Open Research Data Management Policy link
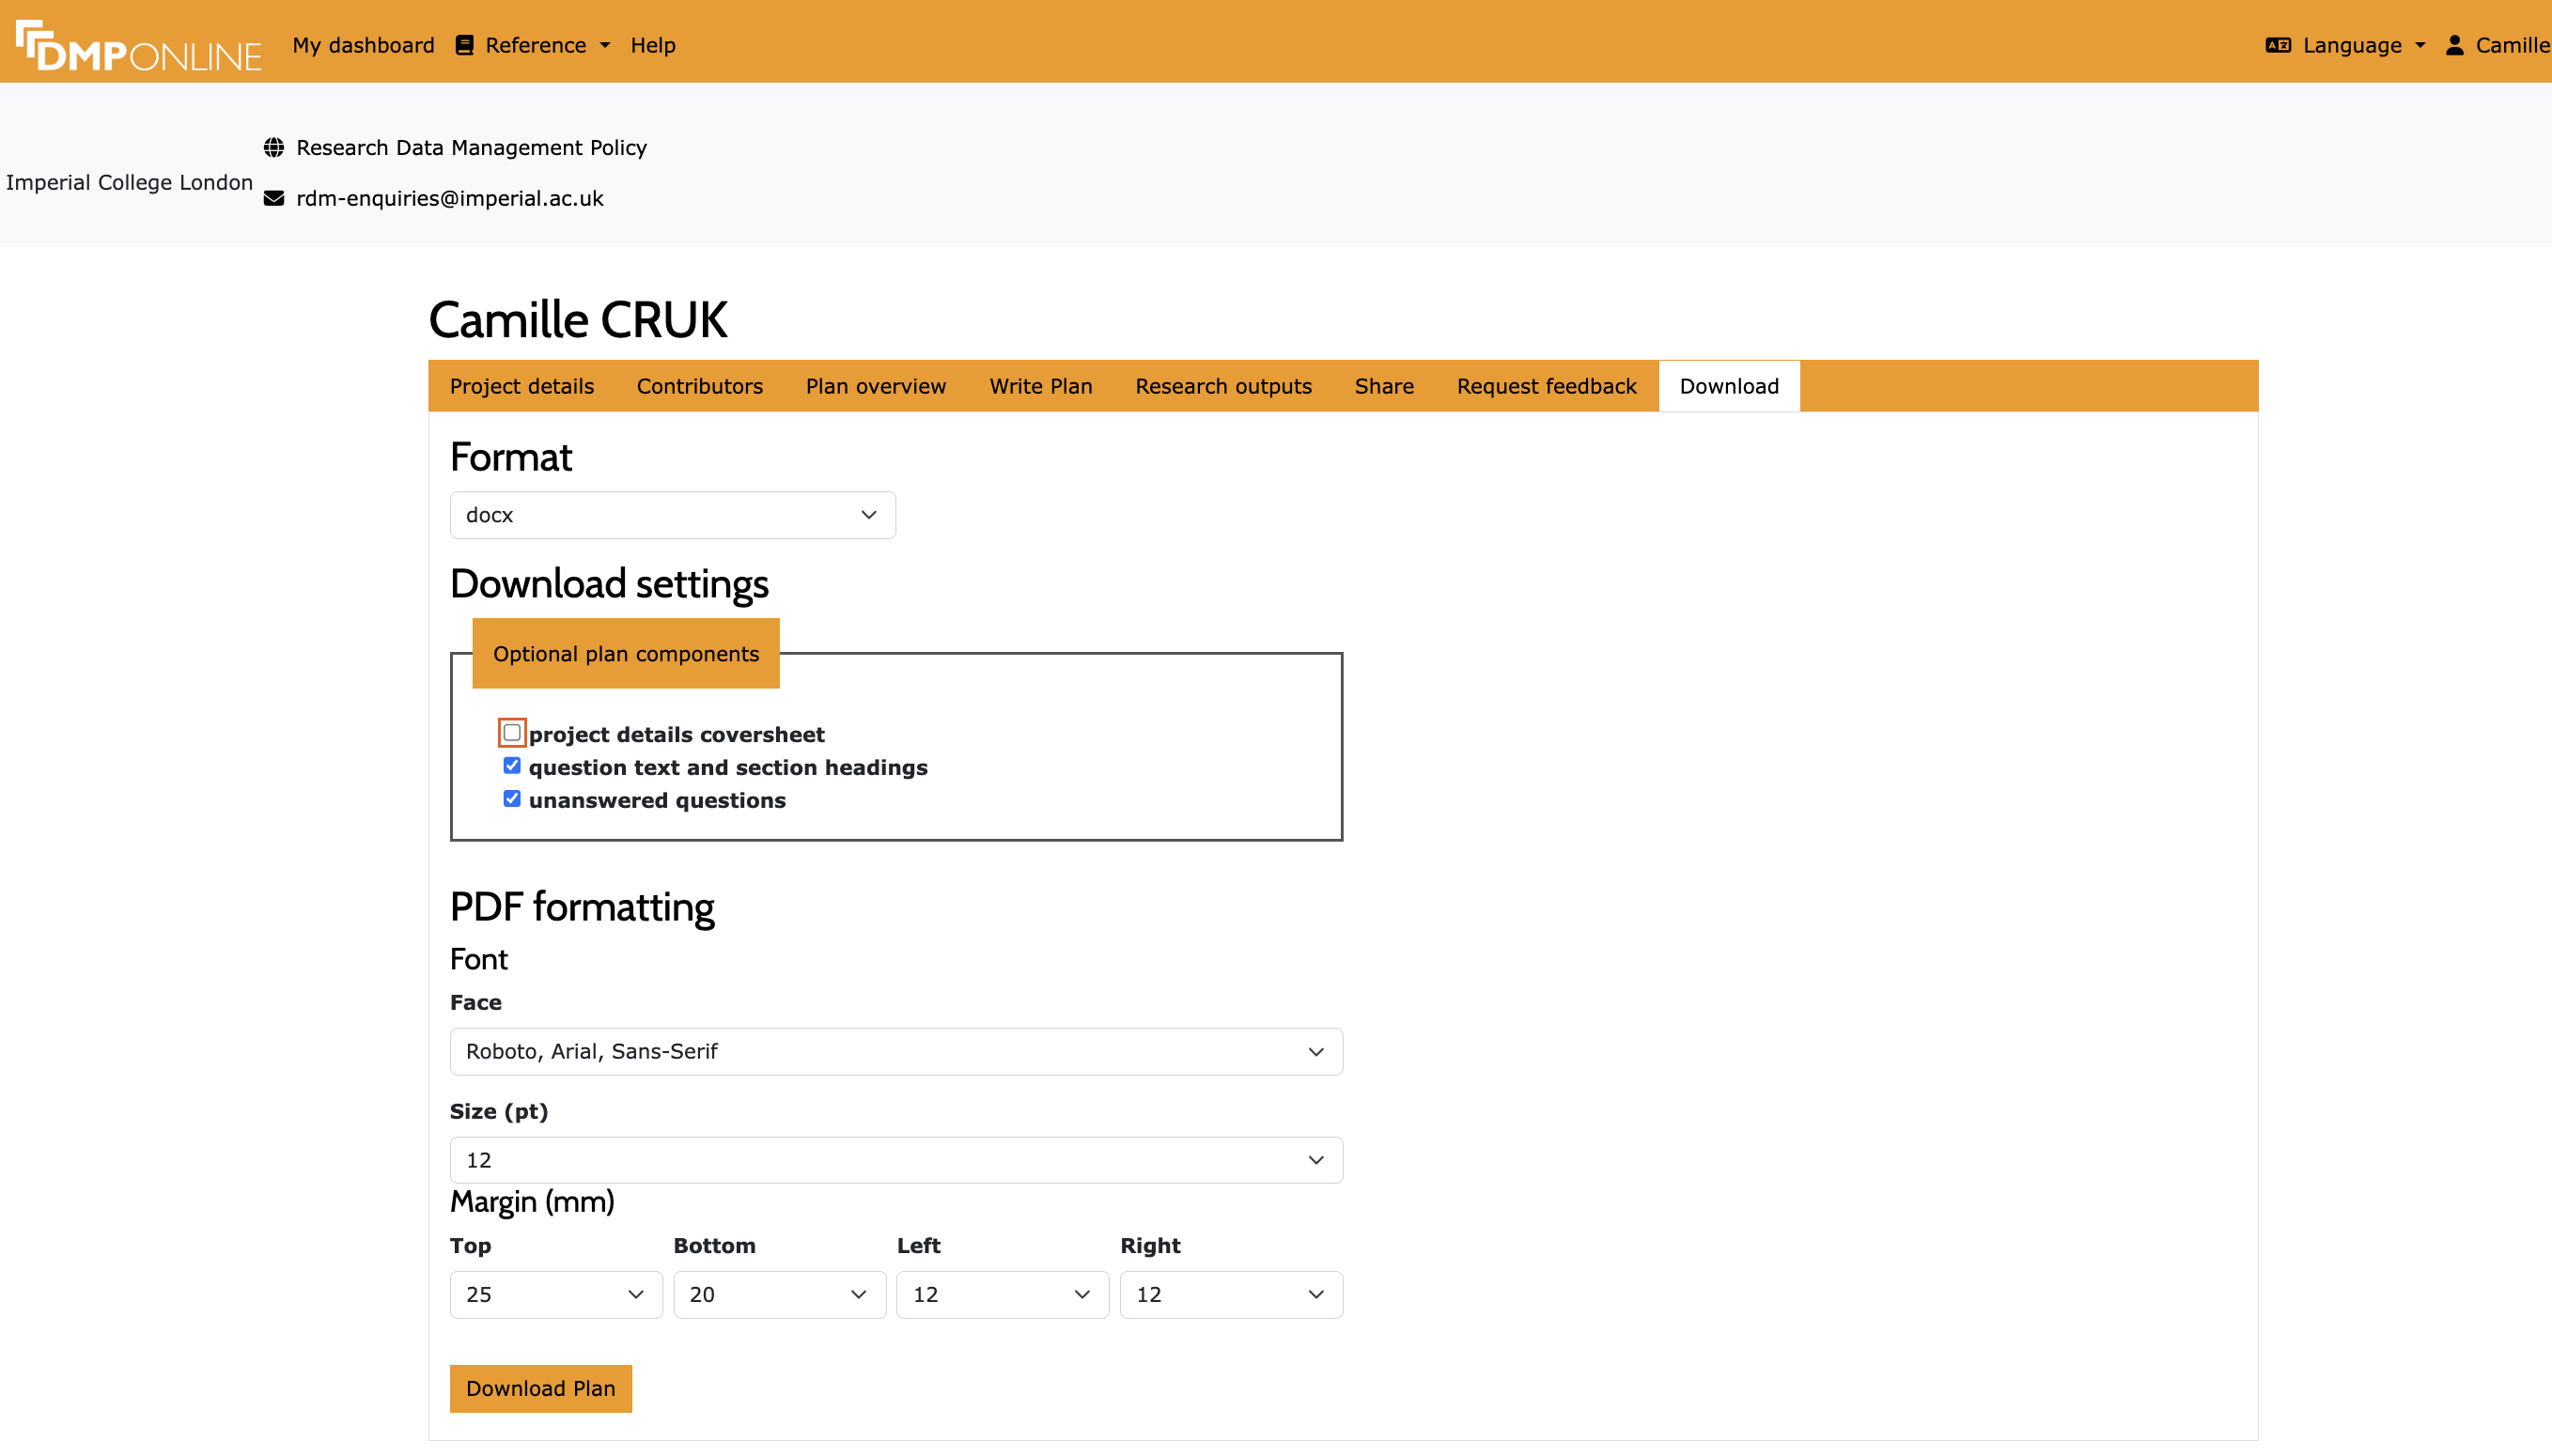This screenshot has width=2552, height=1456. click(x=471, y=148)
